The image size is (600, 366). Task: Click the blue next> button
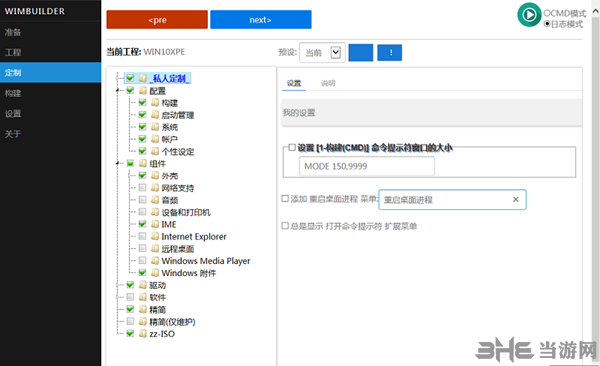point(261,20)
